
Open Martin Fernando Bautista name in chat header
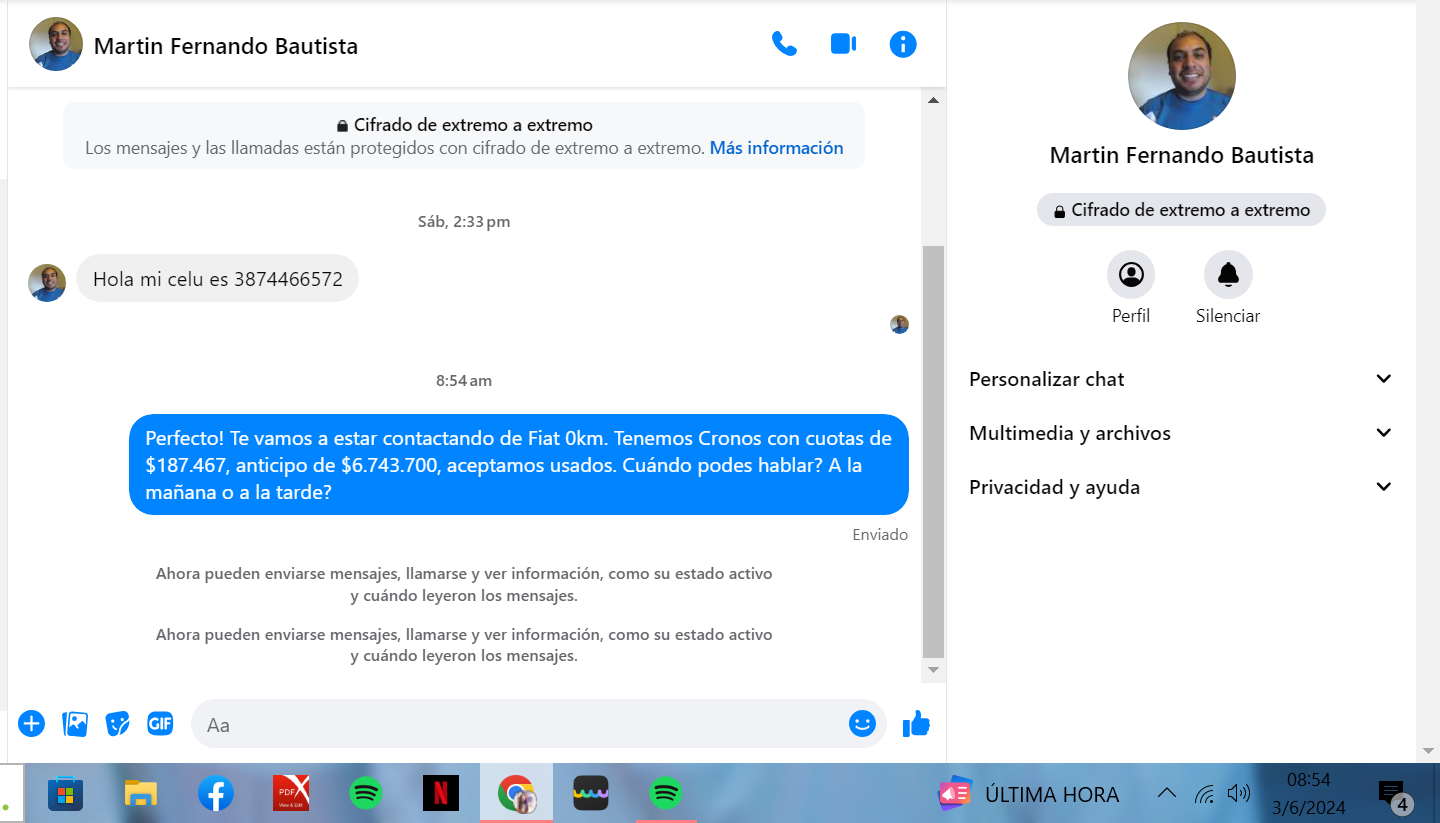226,46
